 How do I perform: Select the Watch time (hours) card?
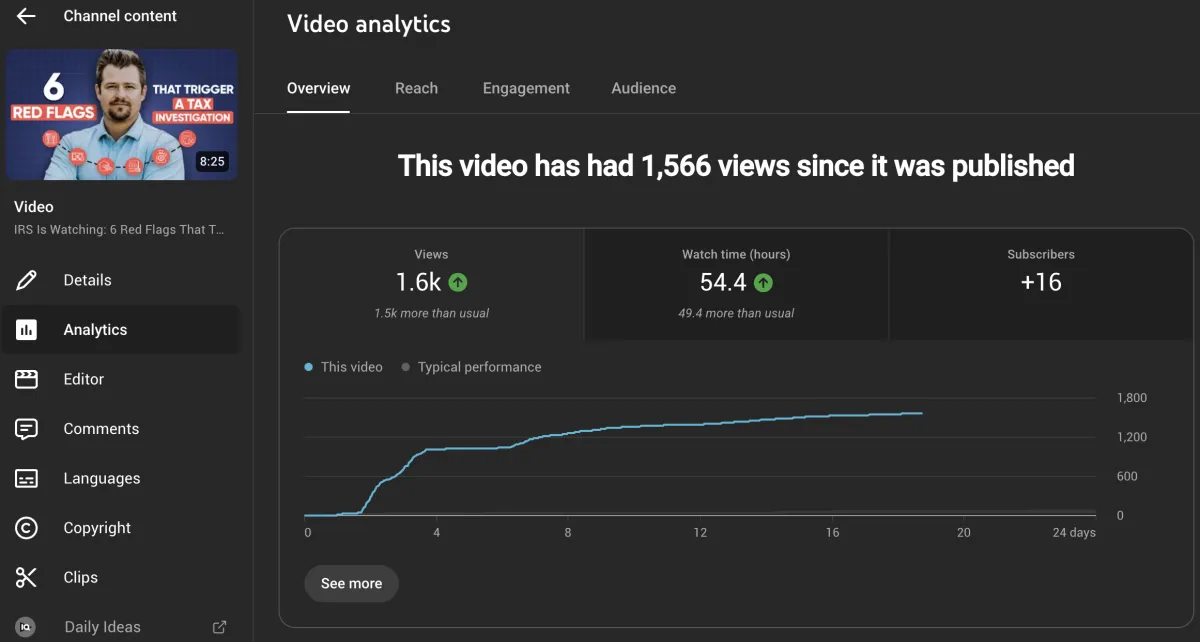[x=736, y=285]
